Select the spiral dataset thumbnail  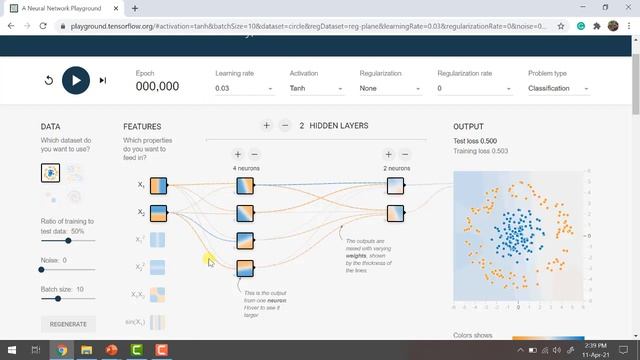(75, 197)
